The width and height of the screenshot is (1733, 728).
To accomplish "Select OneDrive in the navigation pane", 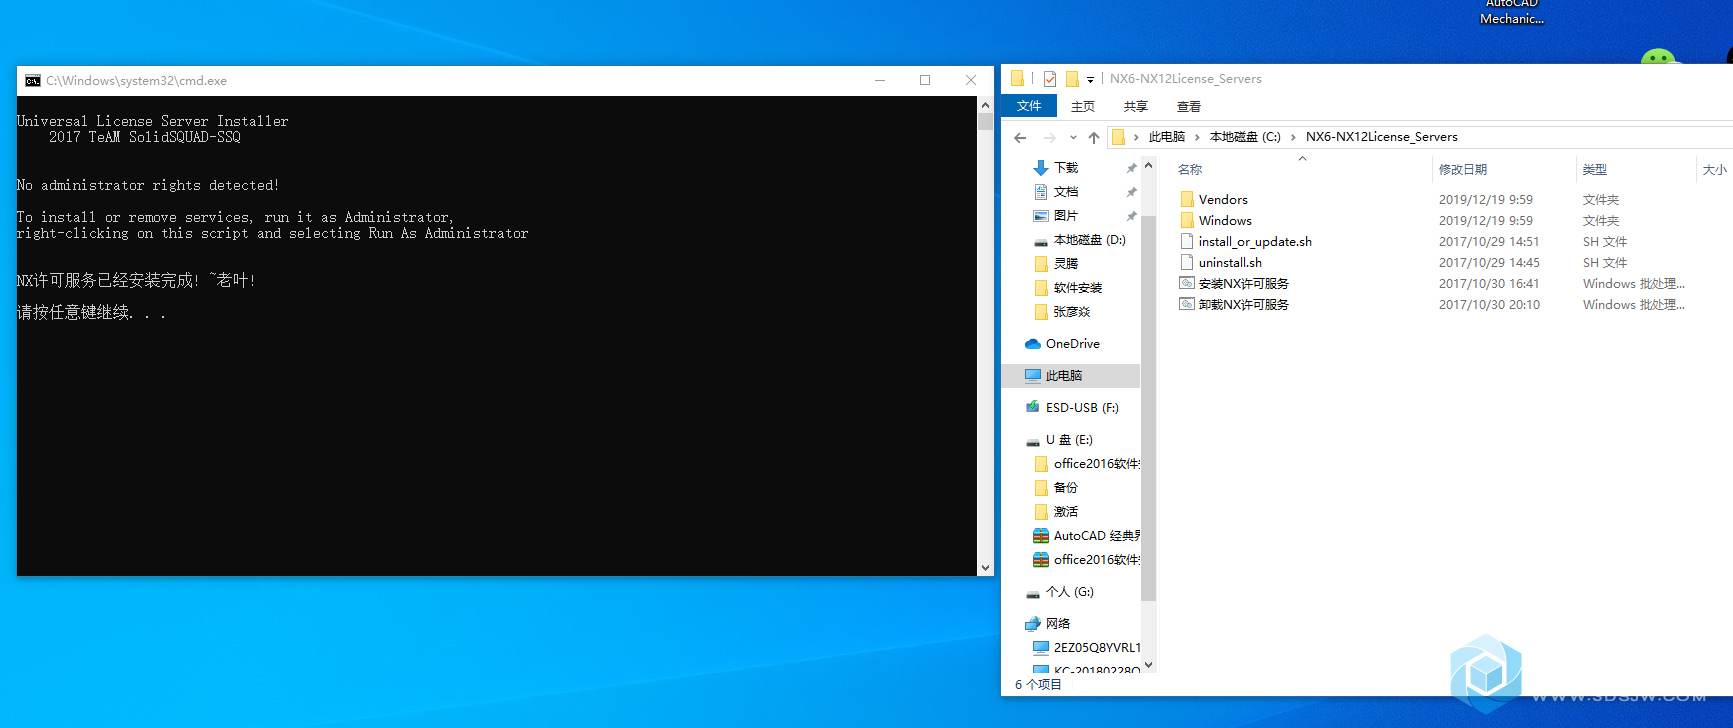I will pos(1072,344).
